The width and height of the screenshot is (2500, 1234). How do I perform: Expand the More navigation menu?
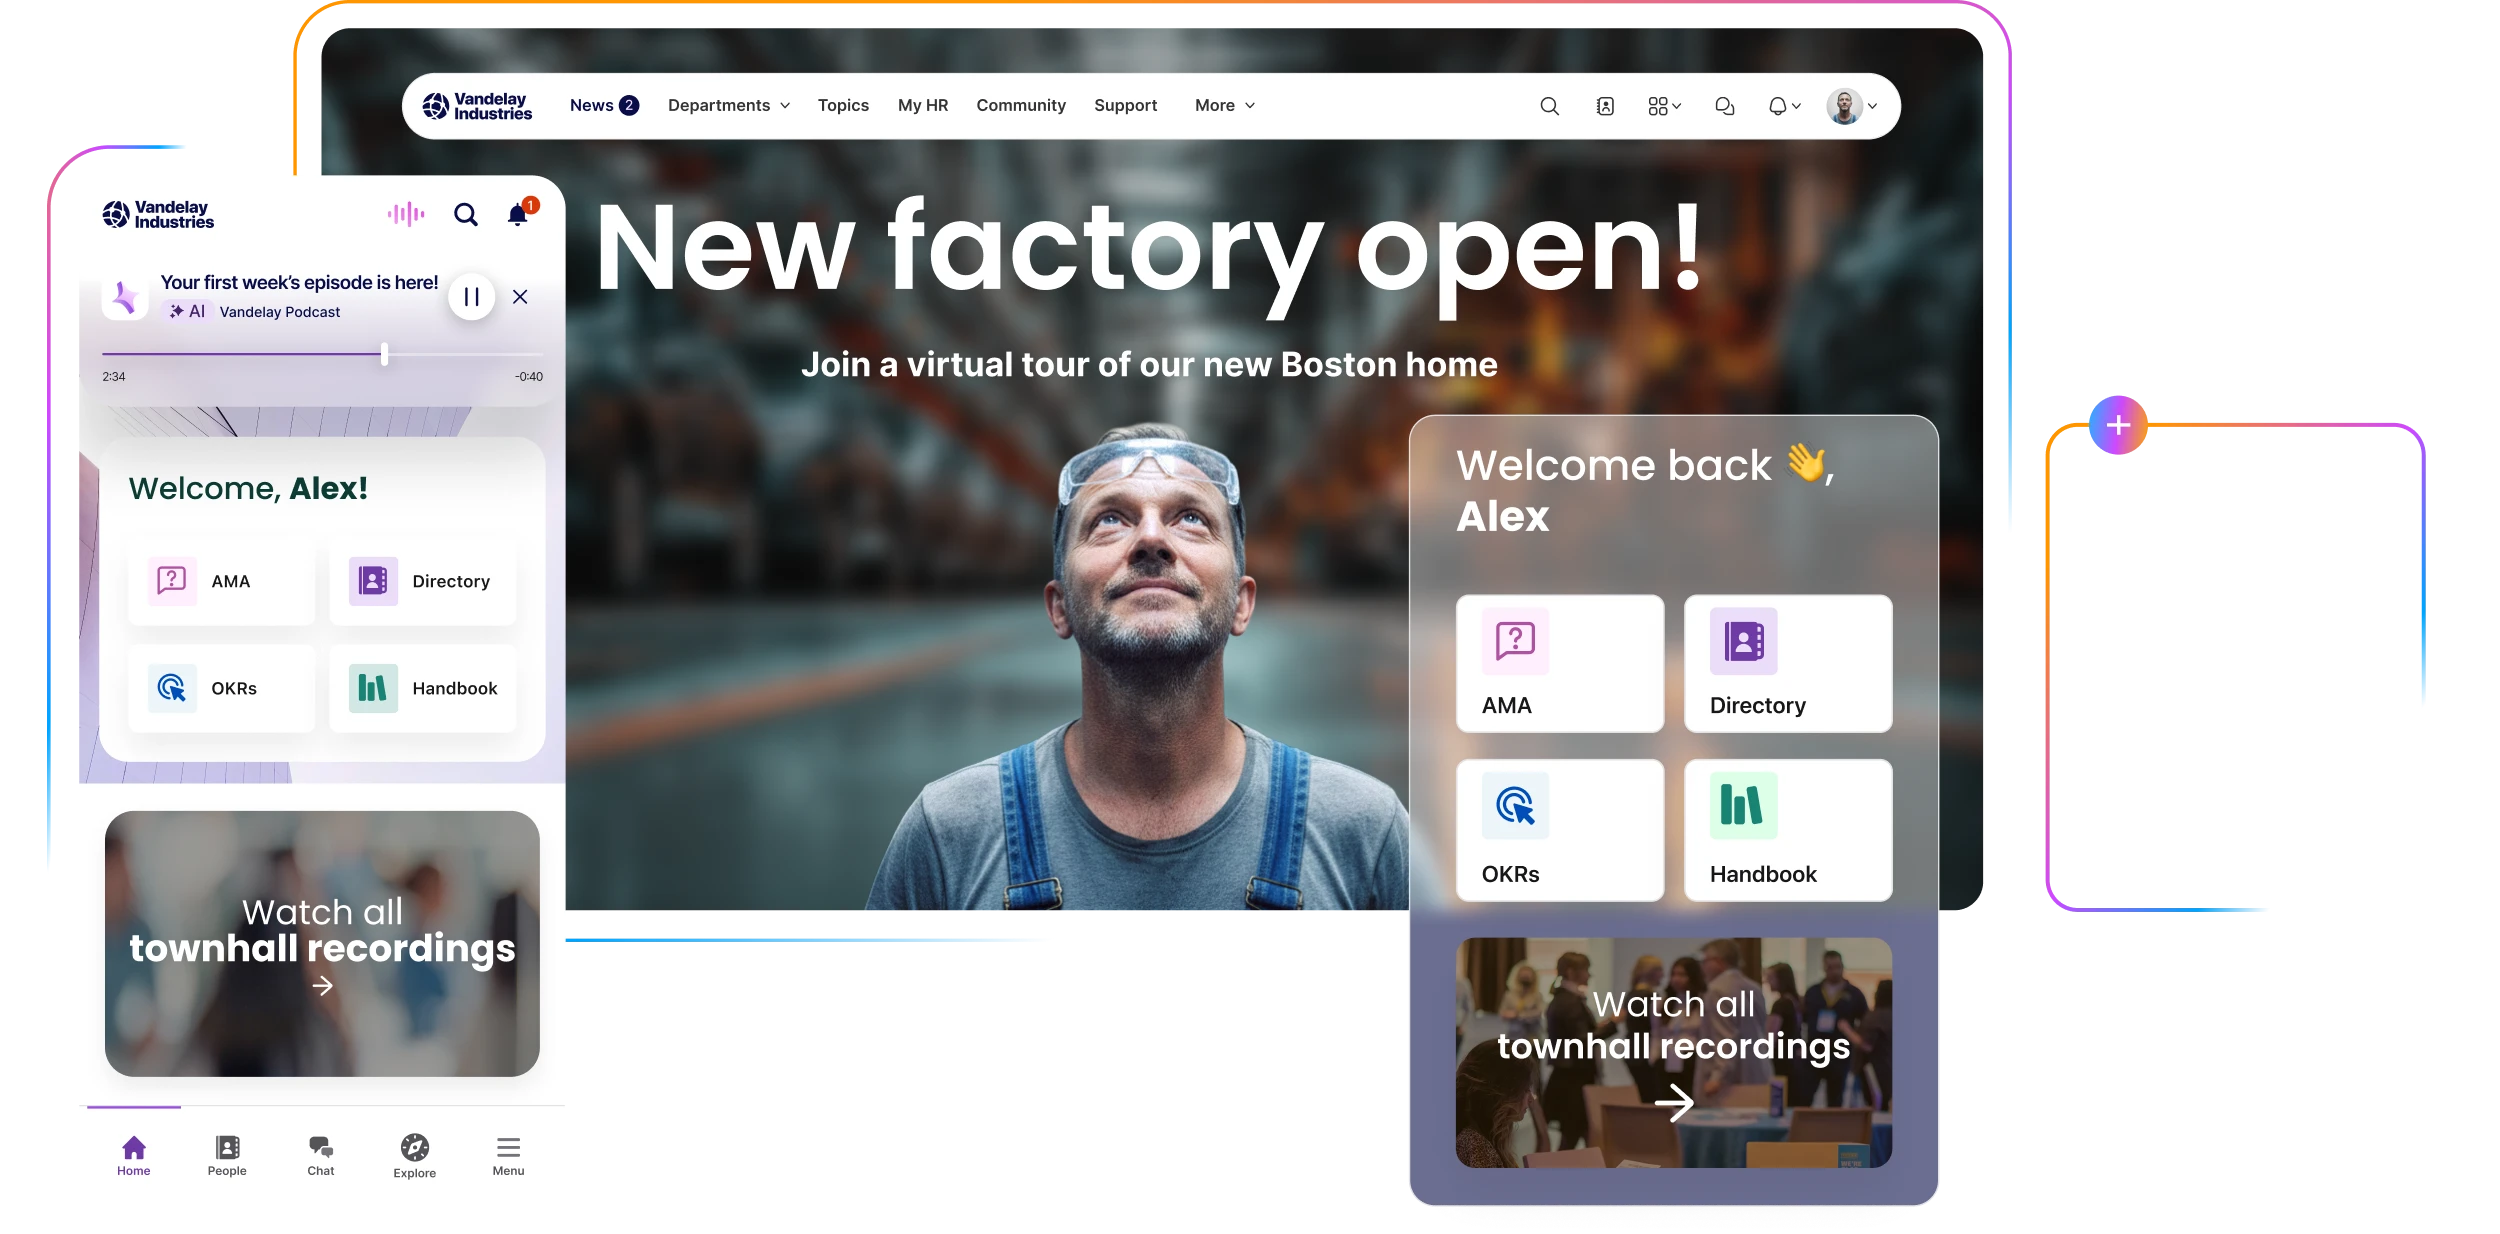pos(1222,105)
